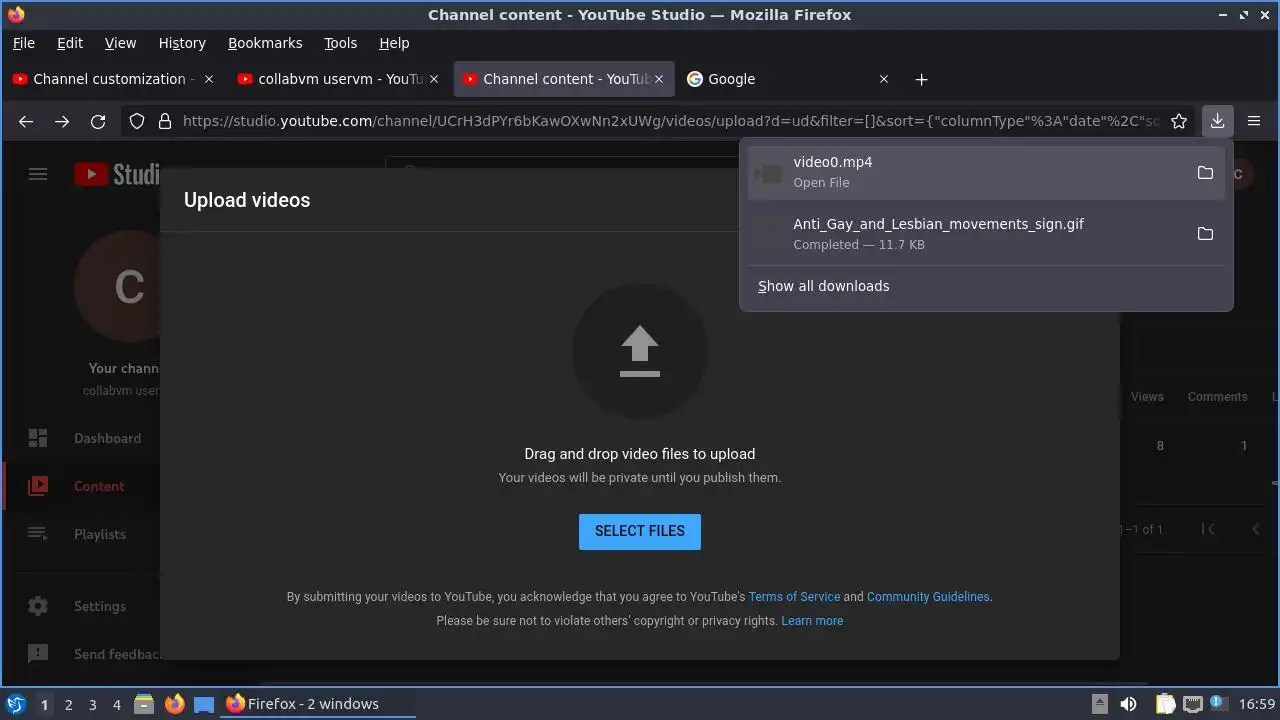Show video0.mp4 in its containing folder
Screen dimensions: 1280x720
point(1205,173)
